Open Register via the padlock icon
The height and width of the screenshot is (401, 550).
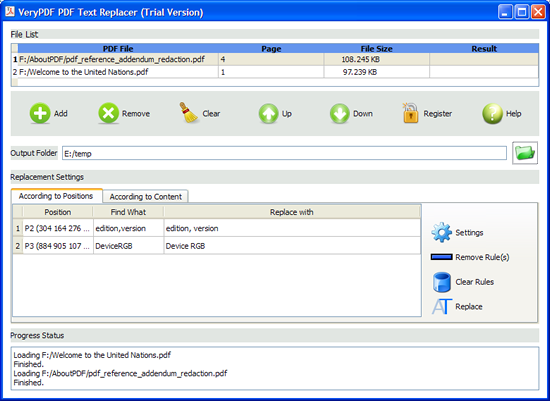(410, 113)
